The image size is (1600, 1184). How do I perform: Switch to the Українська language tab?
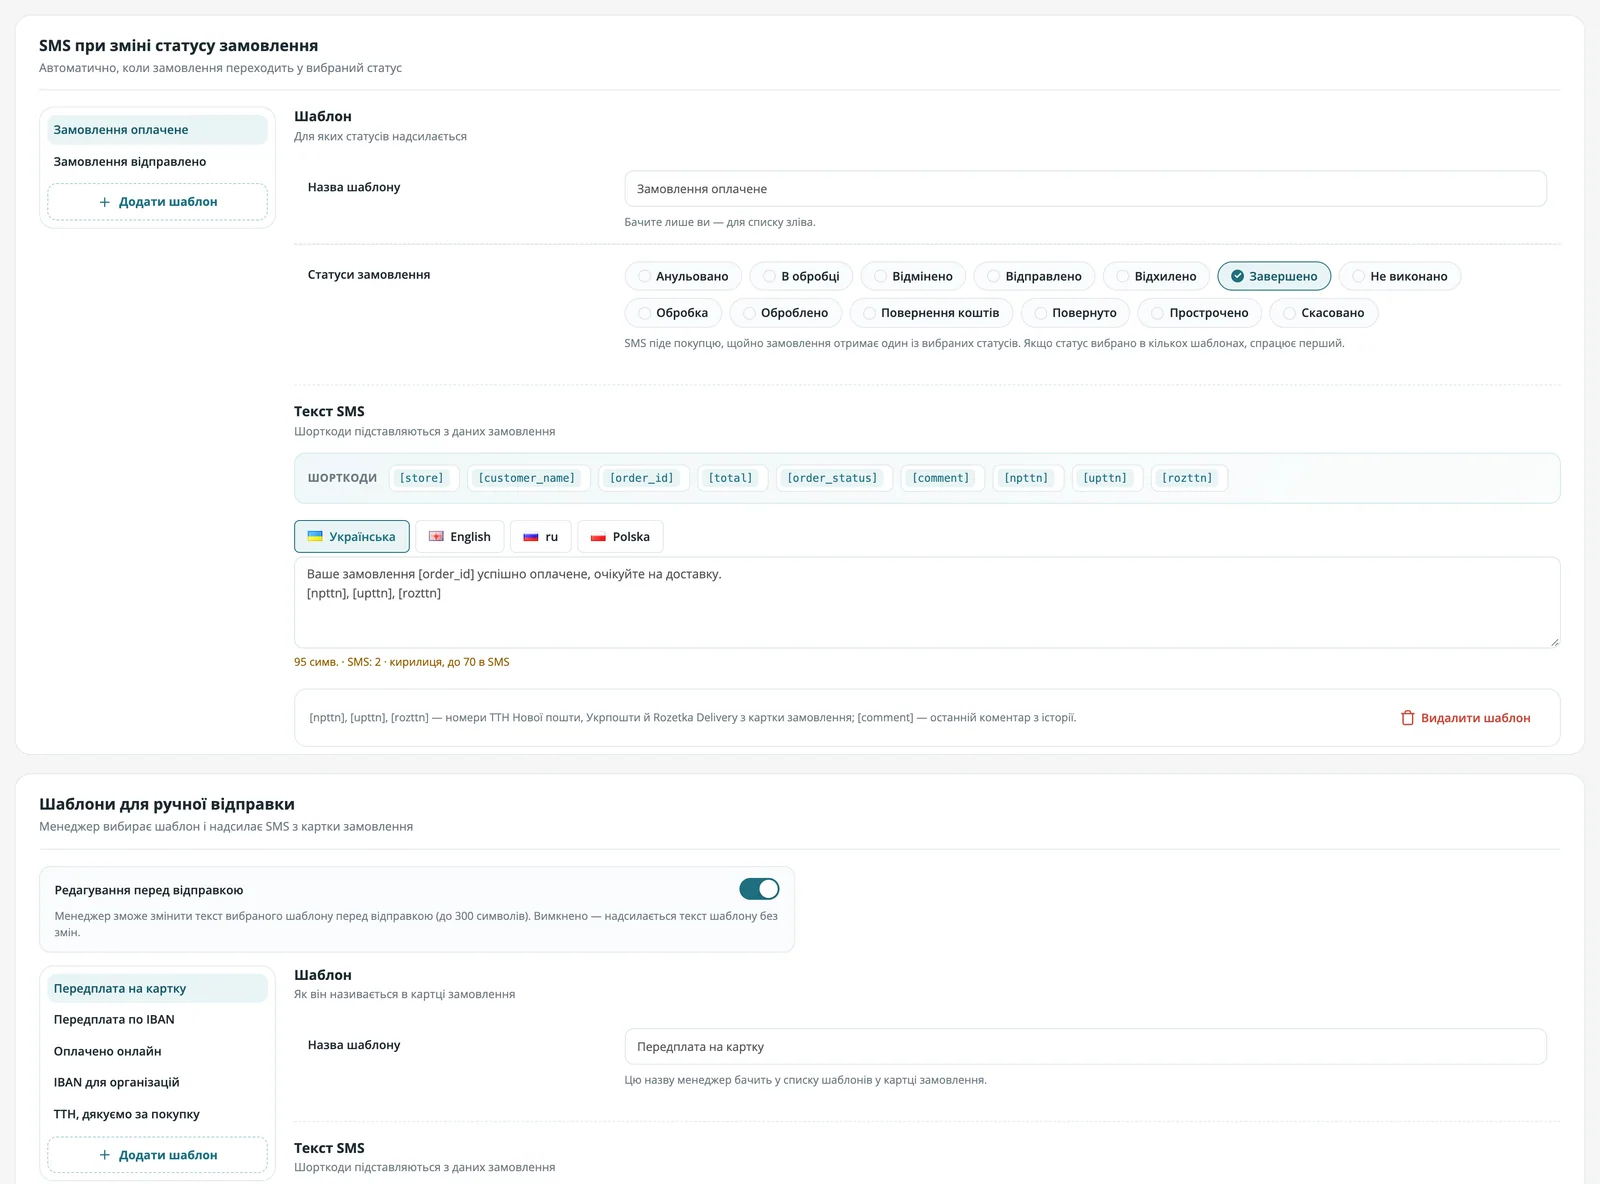pos(352,536)
